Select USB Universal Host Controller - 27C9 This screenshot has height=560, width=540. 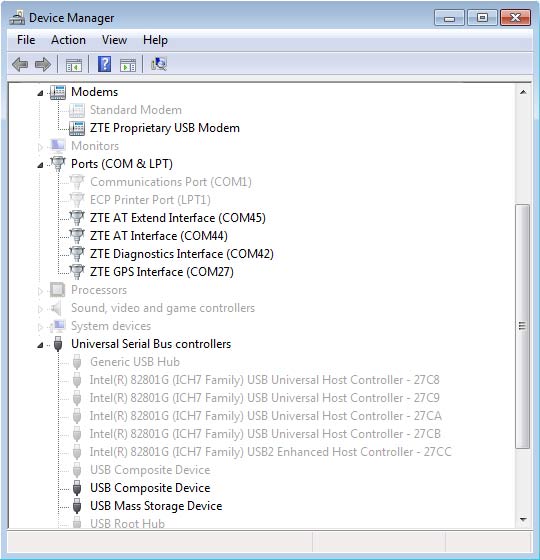(x=265, y=398)
